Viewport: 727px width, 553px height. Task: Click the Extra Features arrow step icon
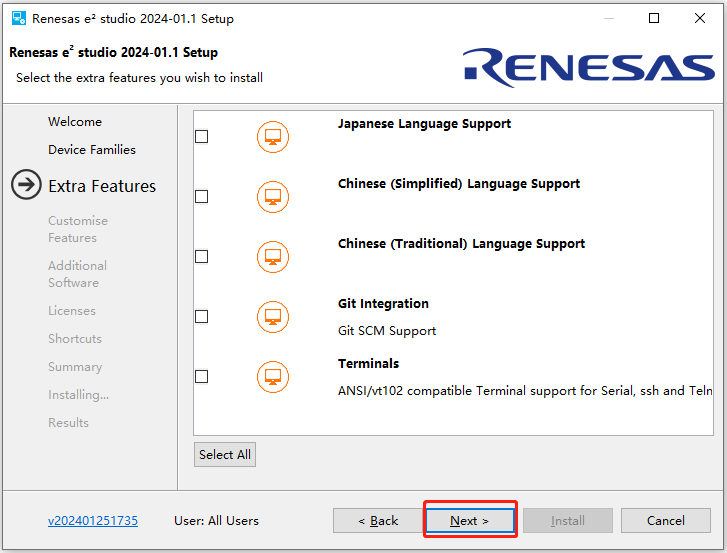[x=26, y=186]
